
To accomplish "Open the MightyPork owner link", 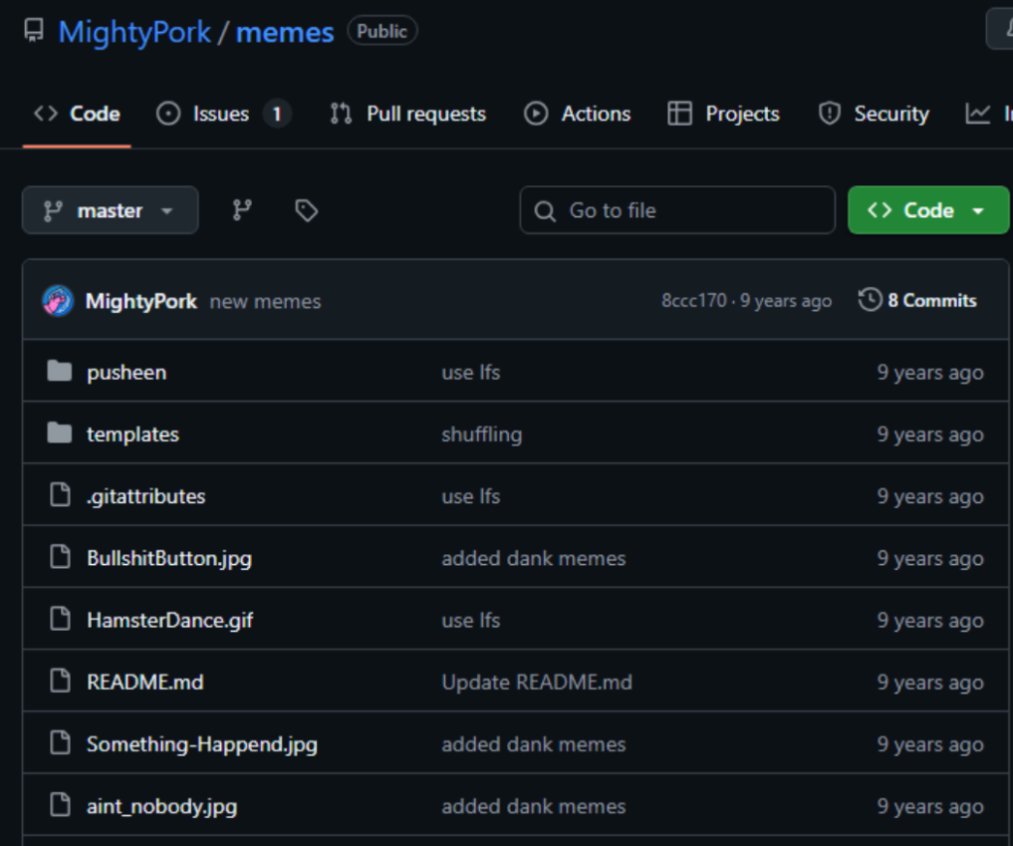I will 134,32.
